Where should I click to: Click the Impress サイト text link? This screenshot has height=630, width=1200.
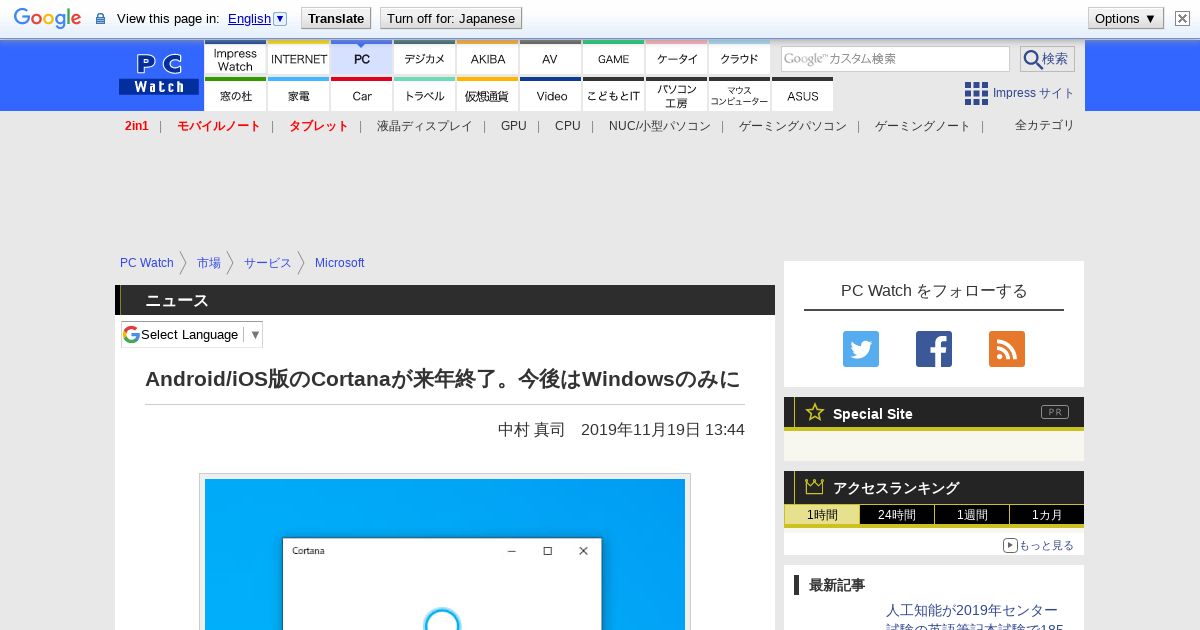1033,93
